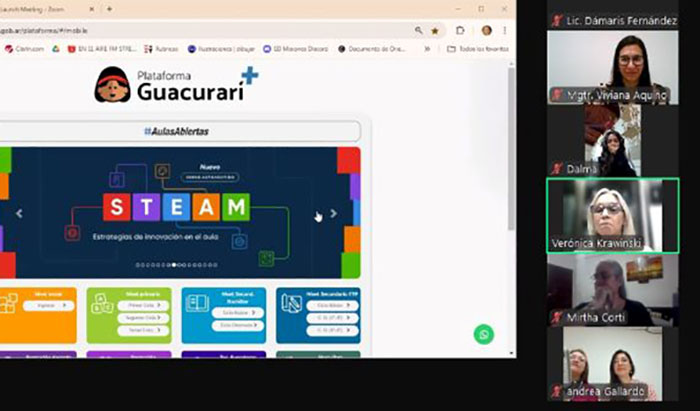This screenshot has width=700, height=411.
Task: Select the active carousel indicator dot
Action: click(x=174, y=265)
